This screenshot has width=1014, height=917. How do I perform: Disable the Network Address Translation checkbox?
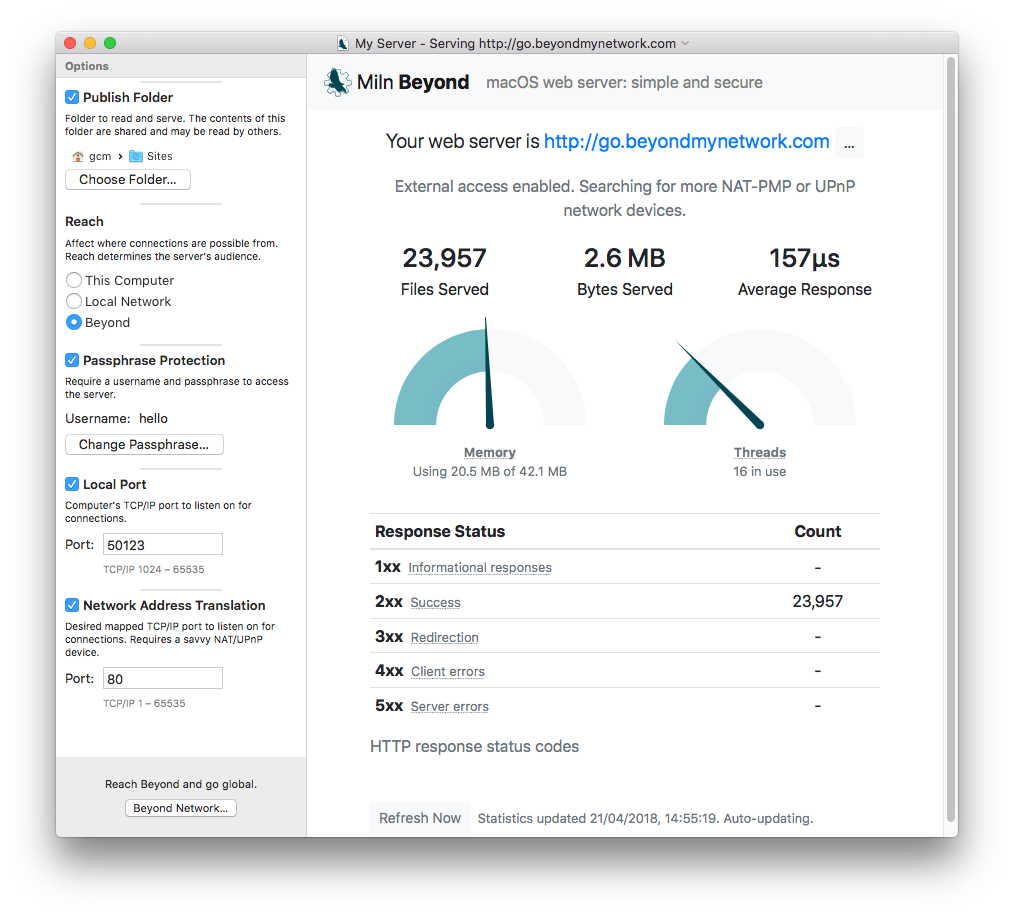(x=72, y=605)
